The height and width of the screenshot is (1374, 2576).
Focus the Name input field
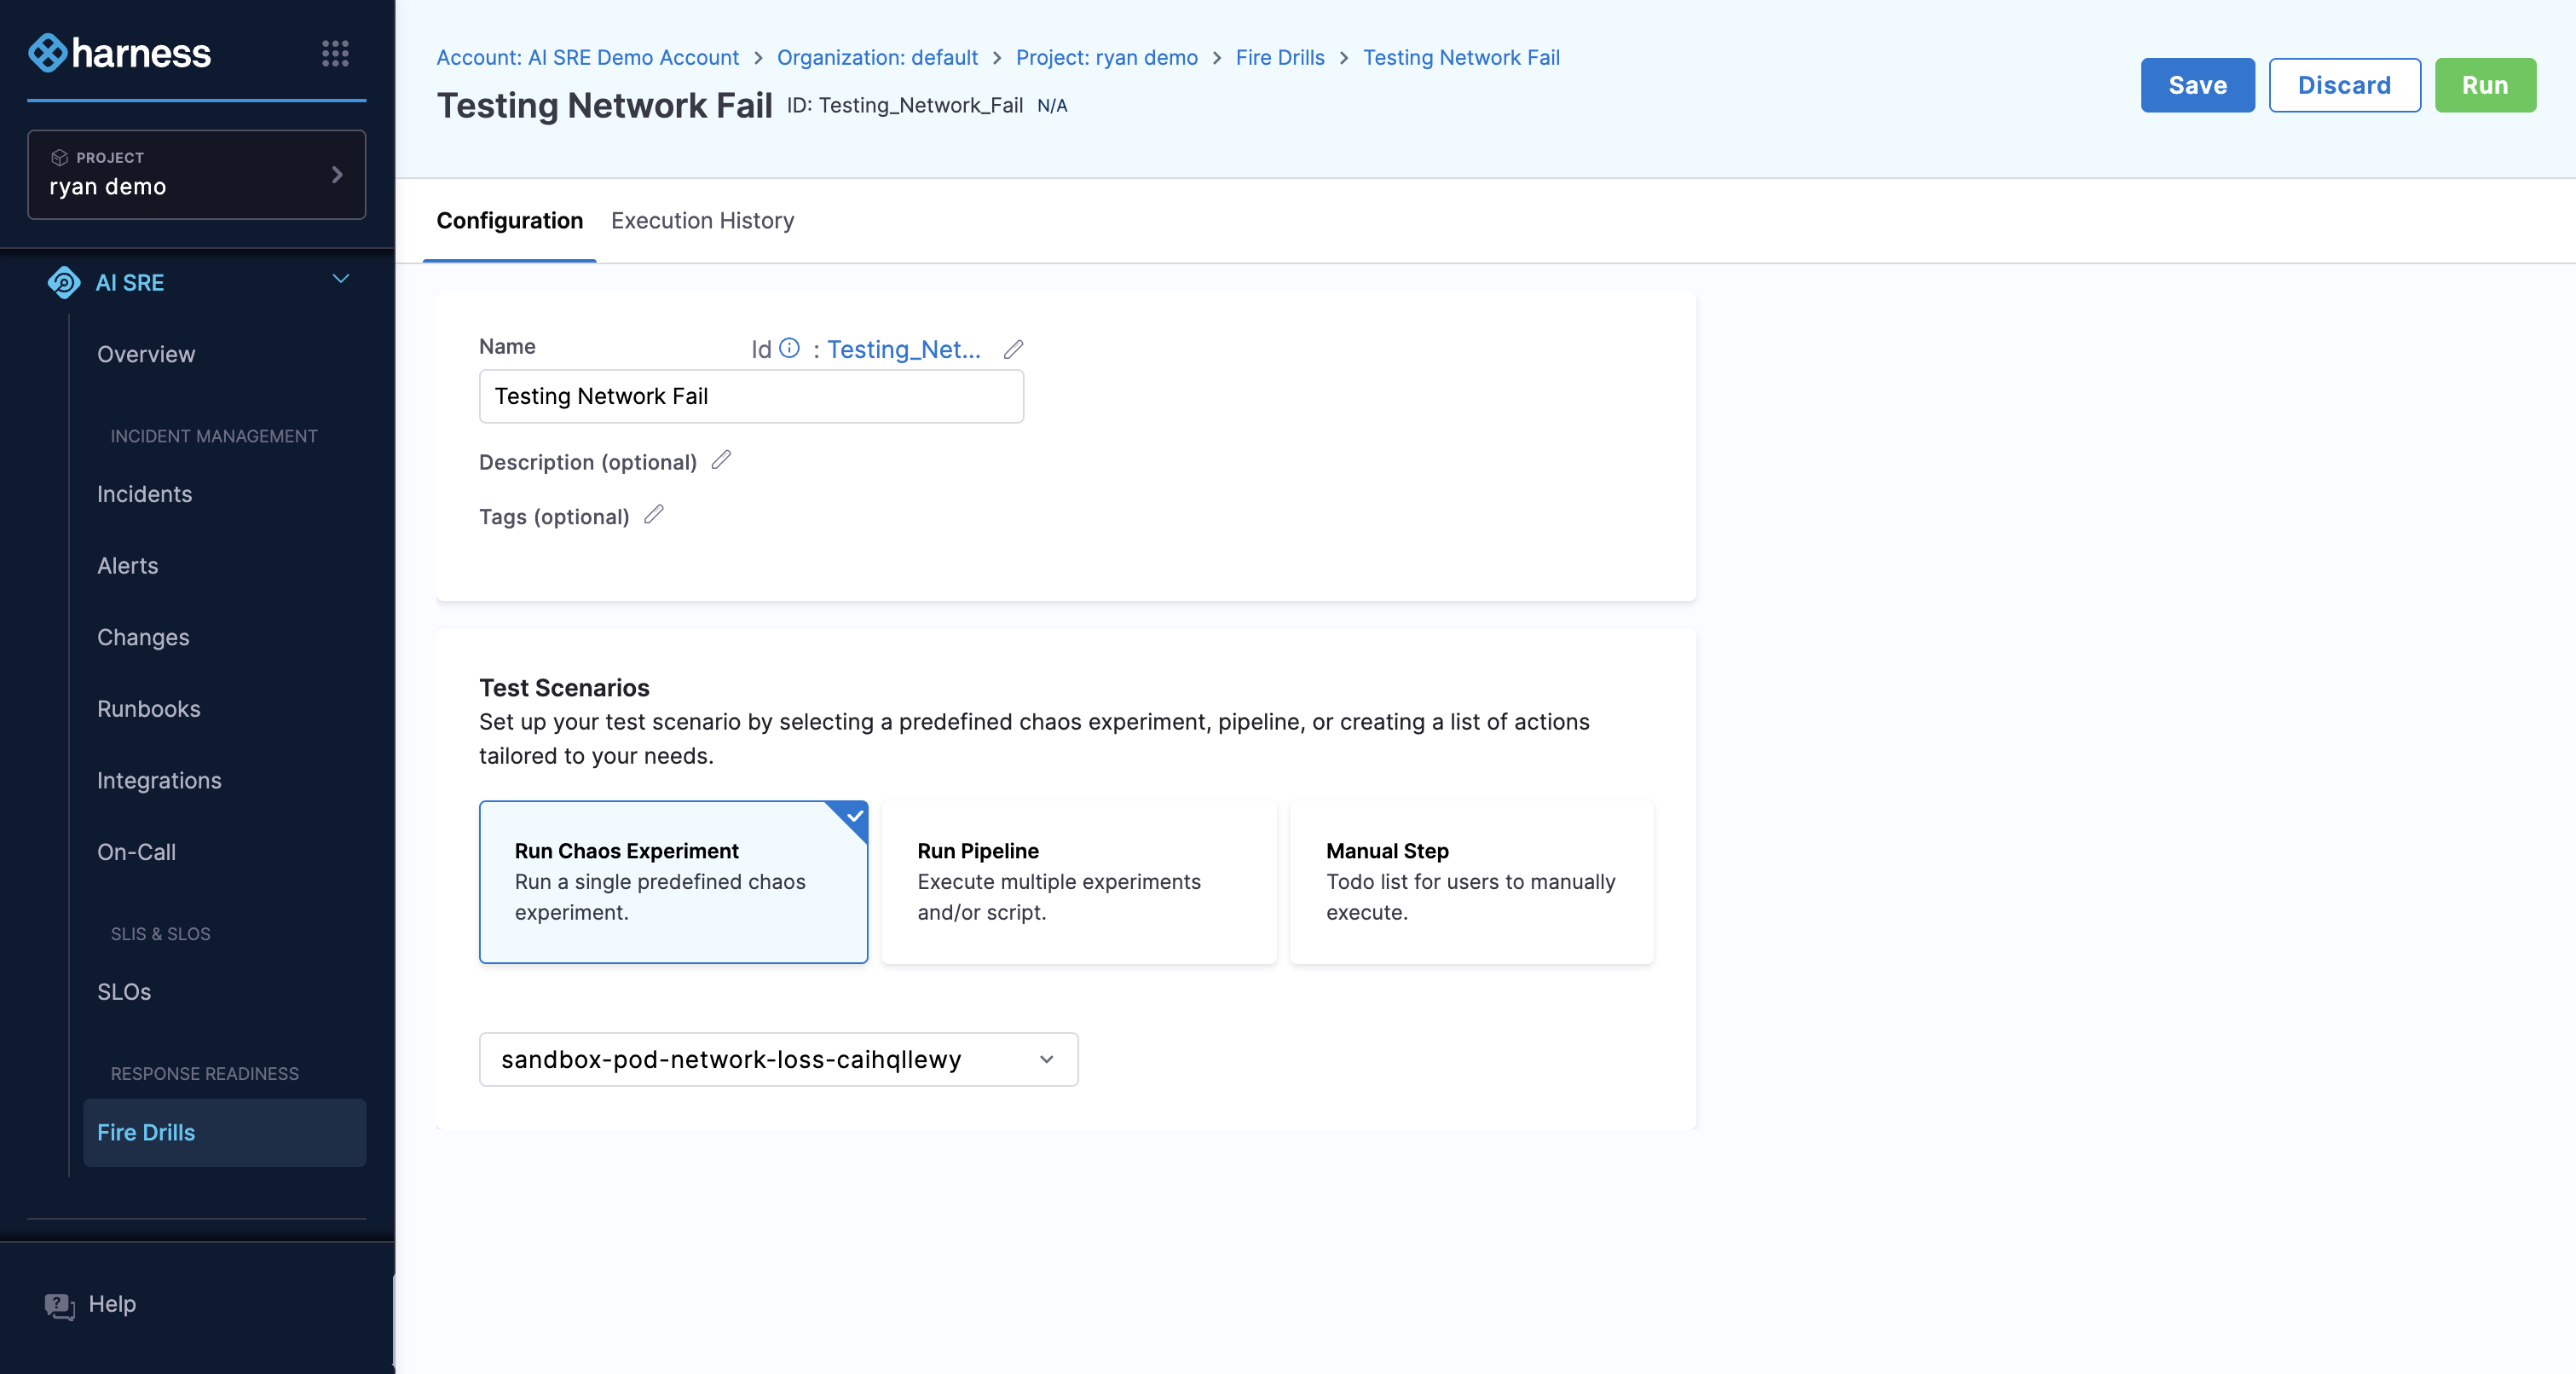[751, 396]
